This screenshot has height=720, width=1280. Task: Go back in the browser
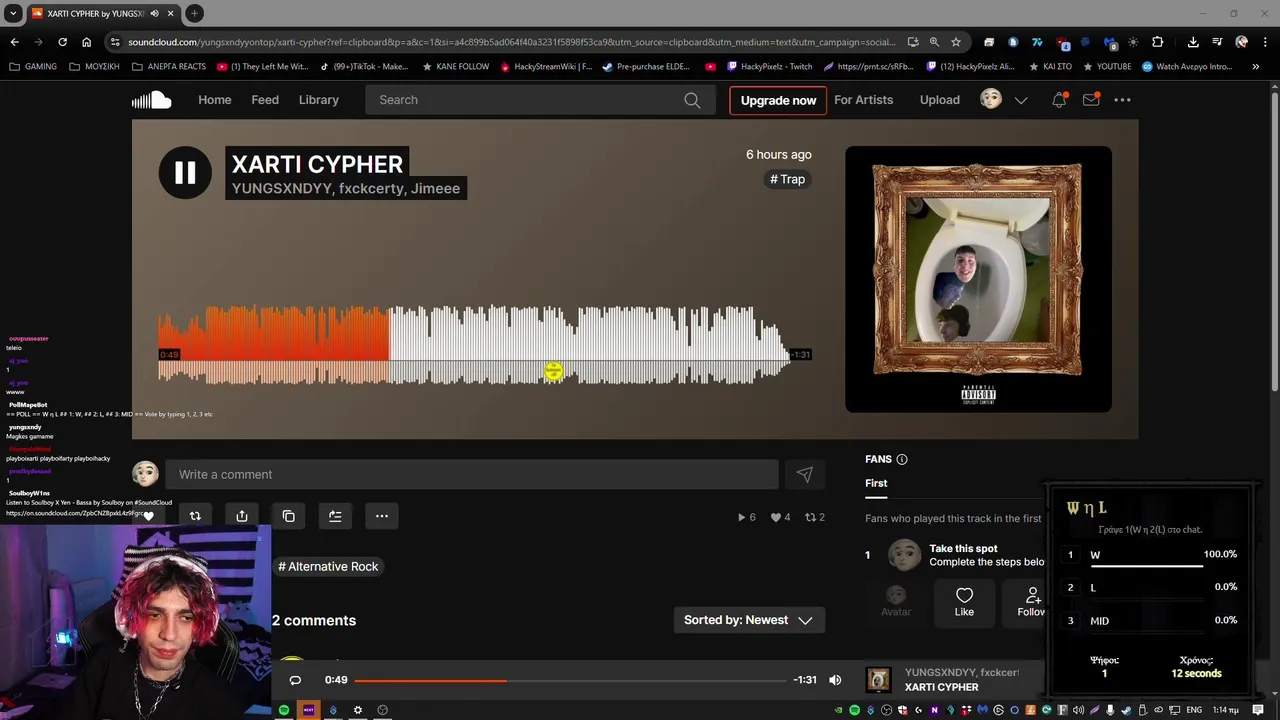(14, 42)
